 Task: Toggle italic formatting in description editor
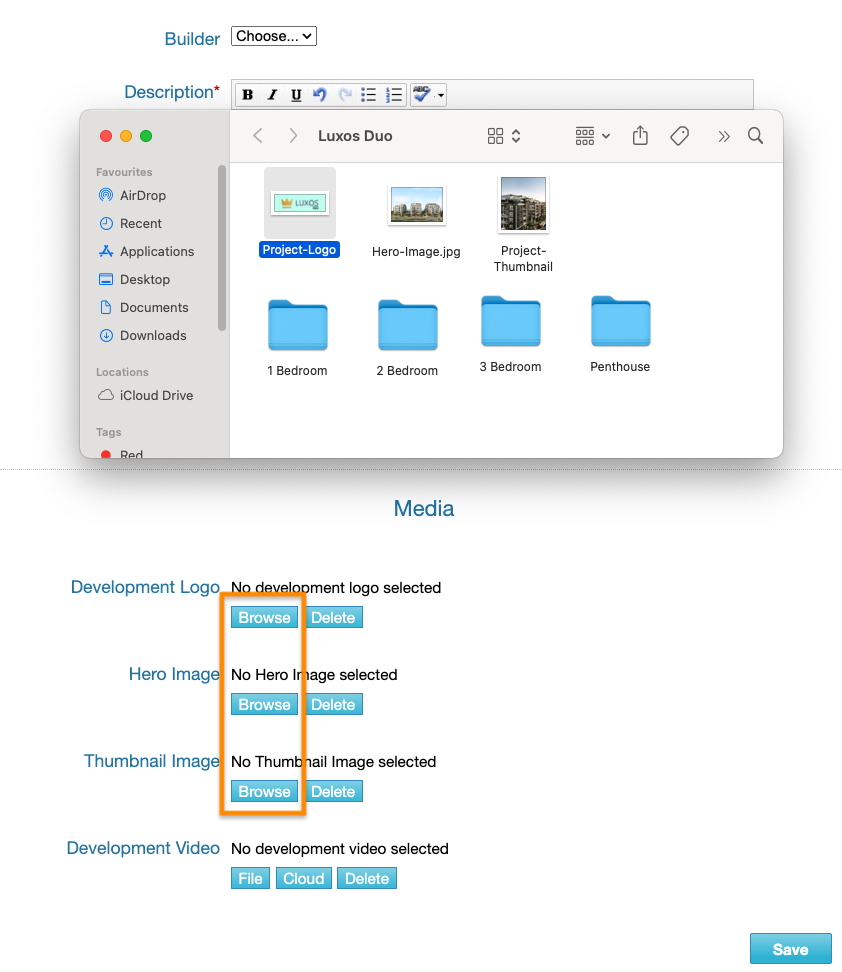pyautogui.click(x=272, y=95)
